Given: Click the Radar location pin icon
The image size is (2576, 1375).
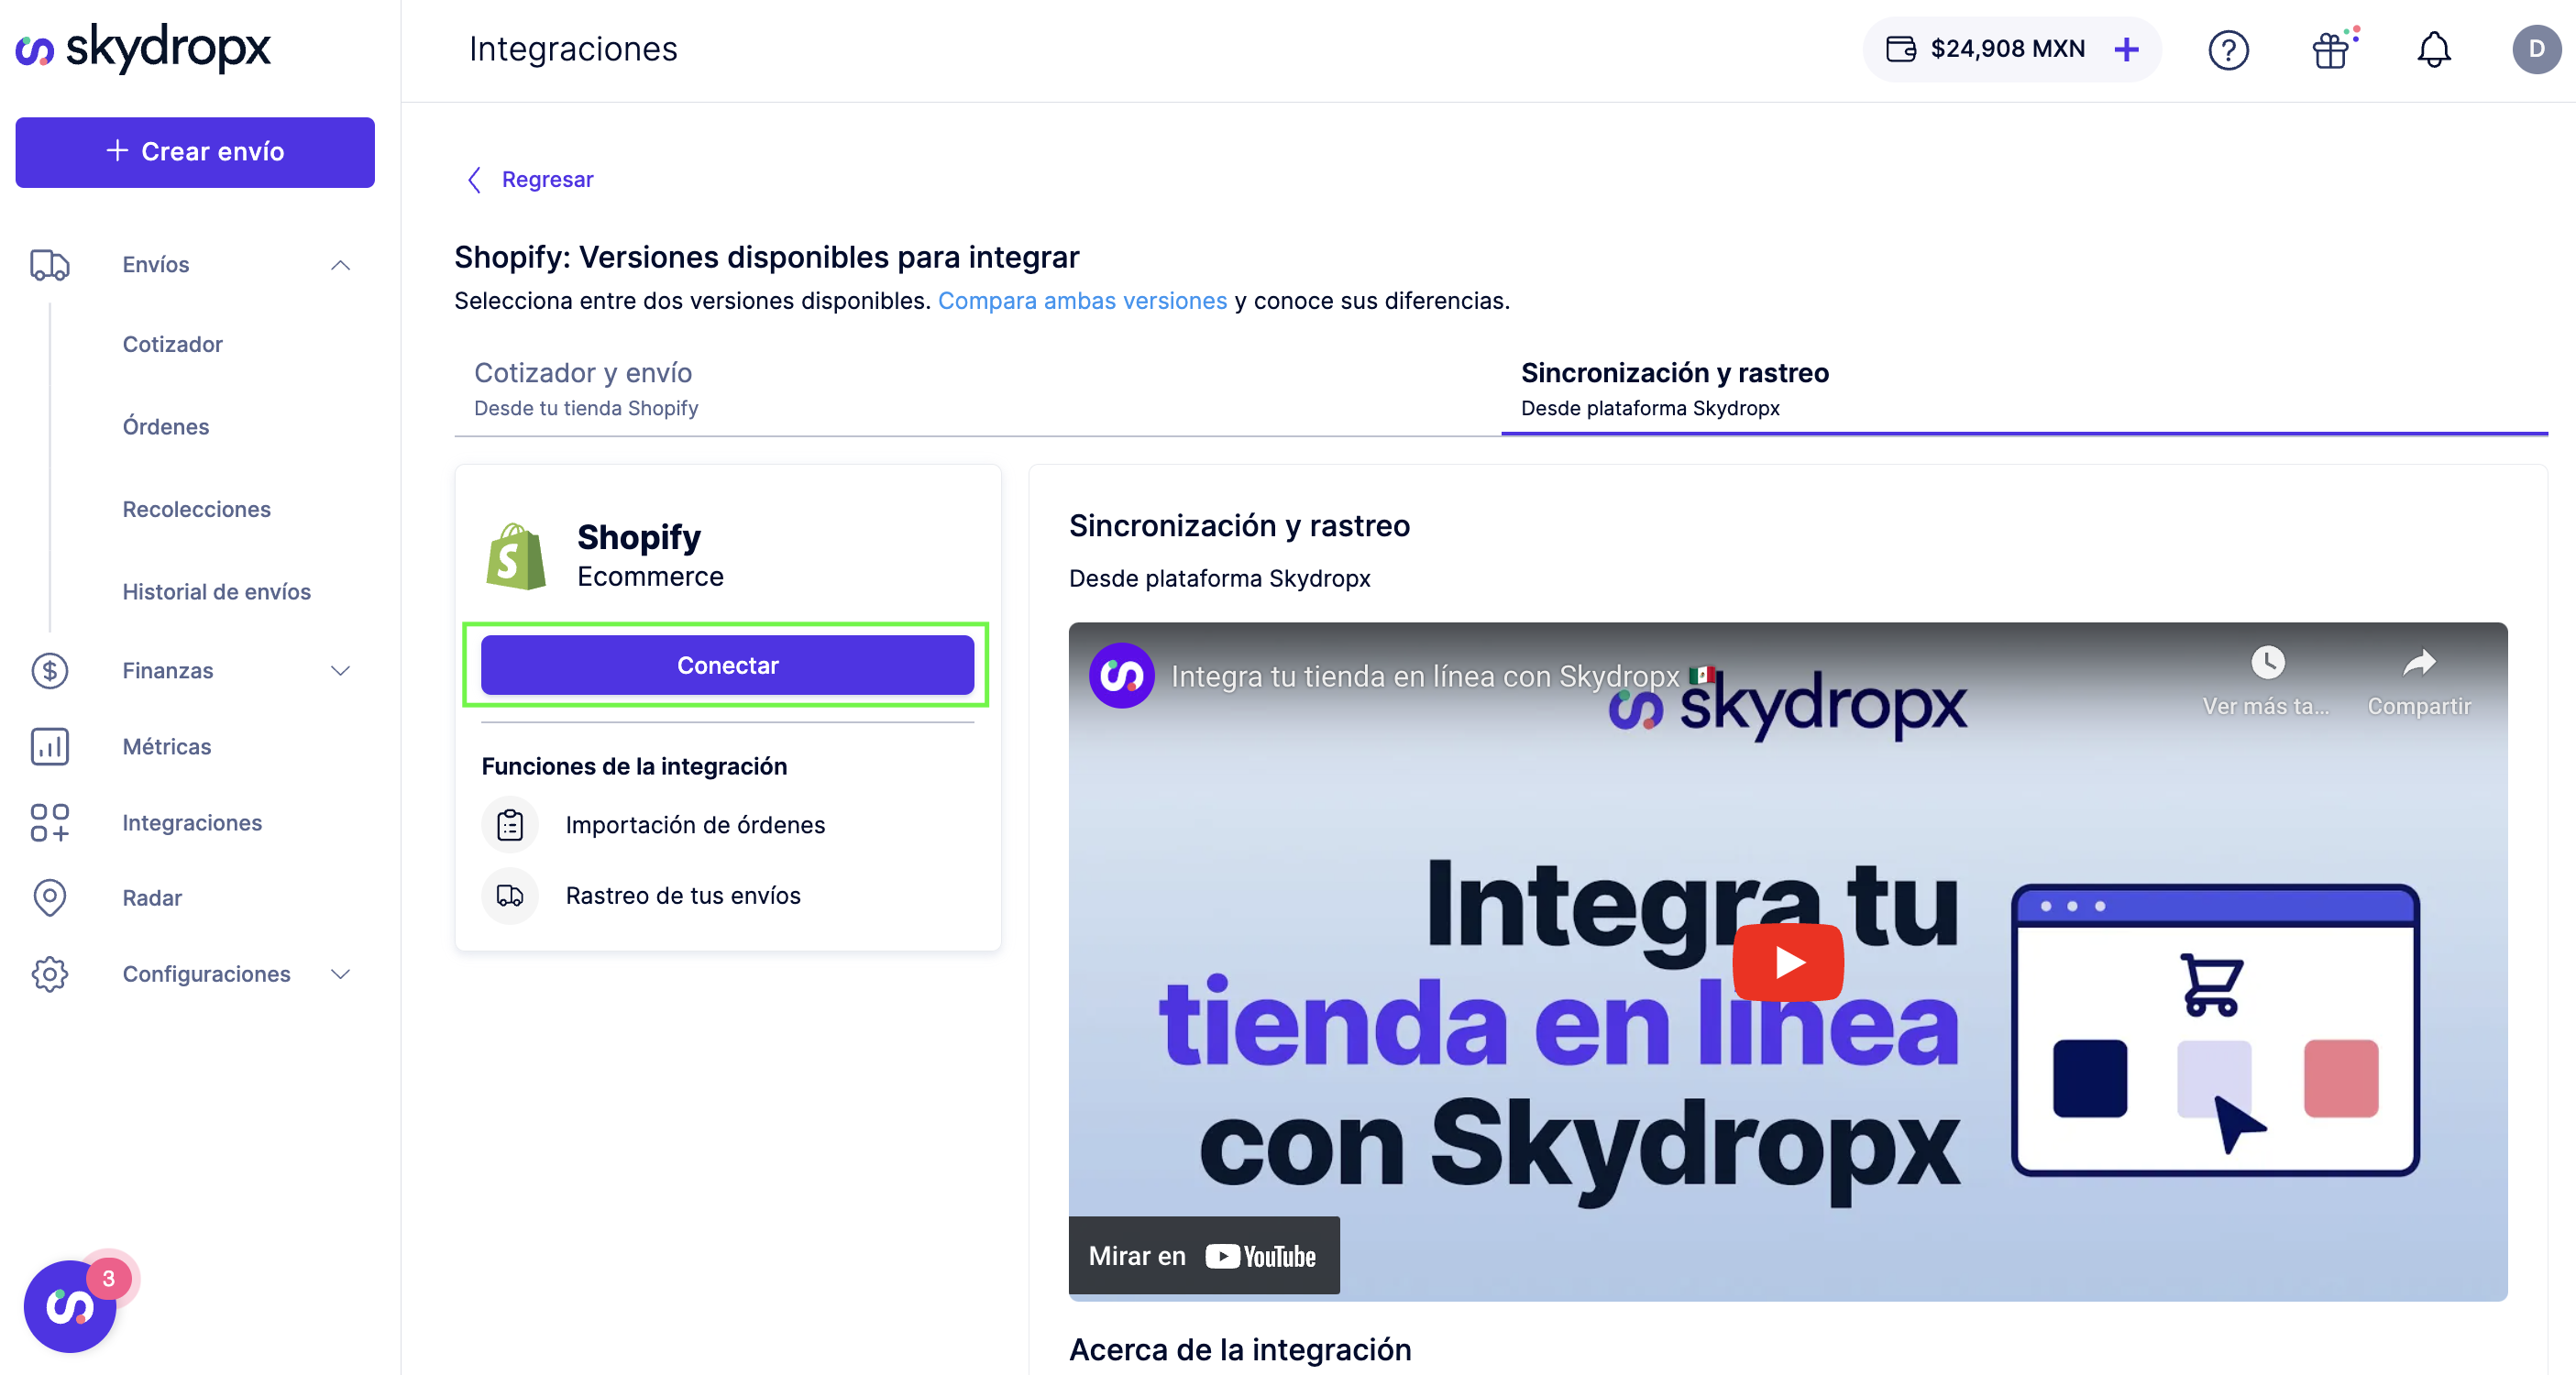Looking at the screenshot, I should [49, 897].
